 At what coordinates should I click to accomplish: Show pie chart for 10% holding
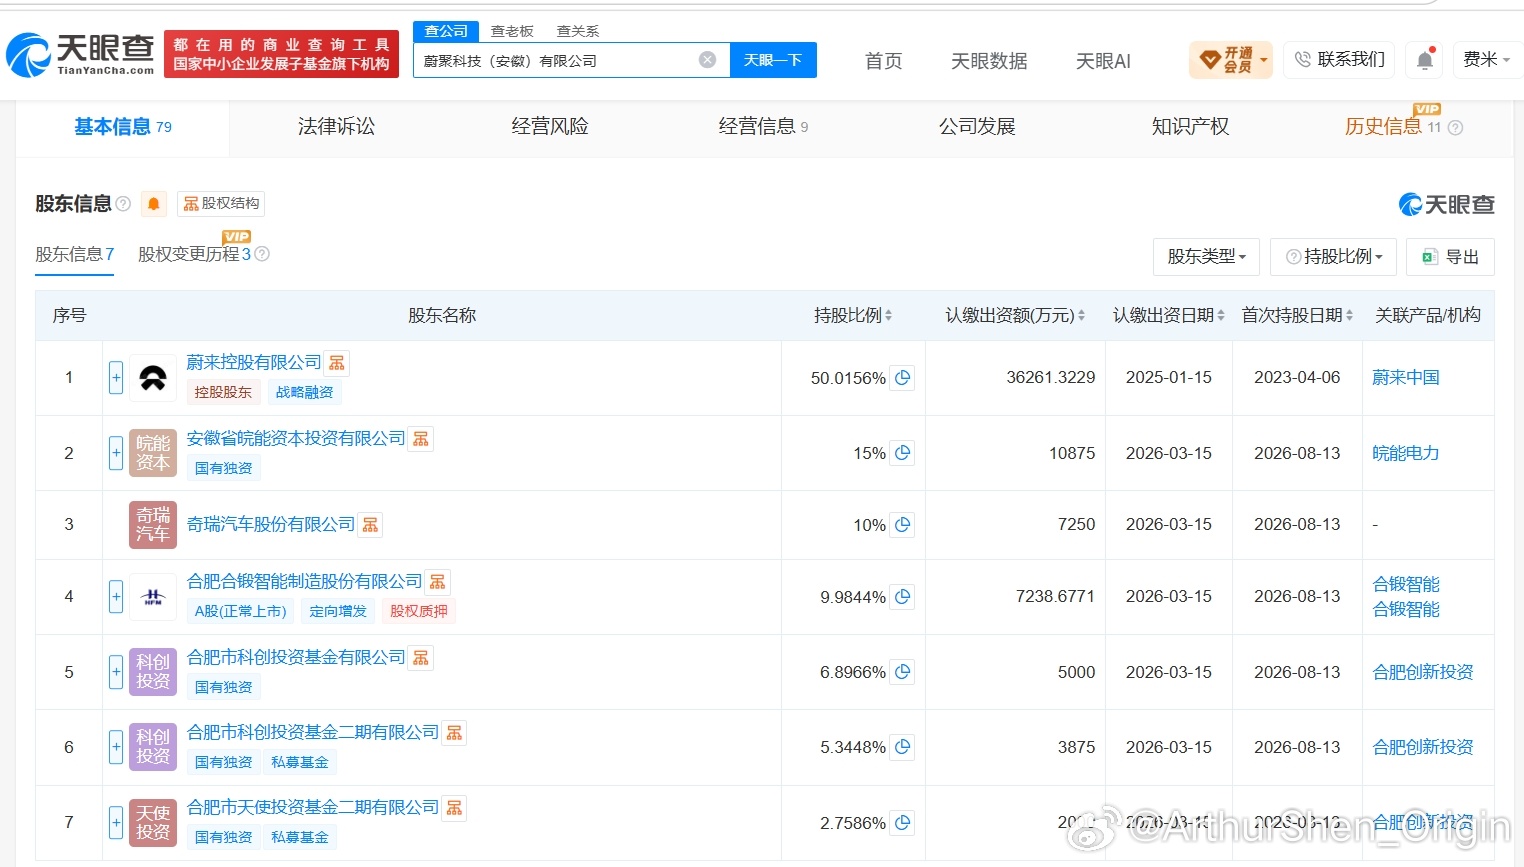902,525
